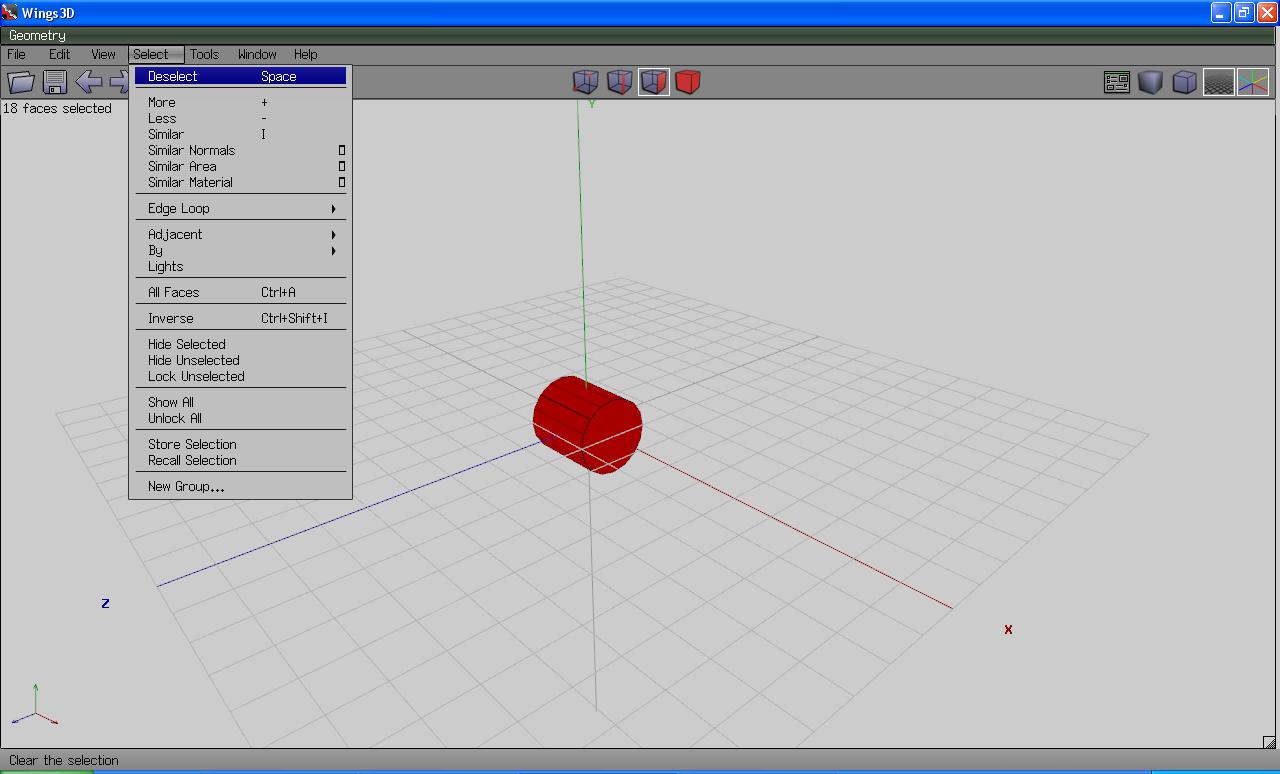1280x774 pixels.
Task: Choose Inverse to invert selection
Action: pos(240,319)
